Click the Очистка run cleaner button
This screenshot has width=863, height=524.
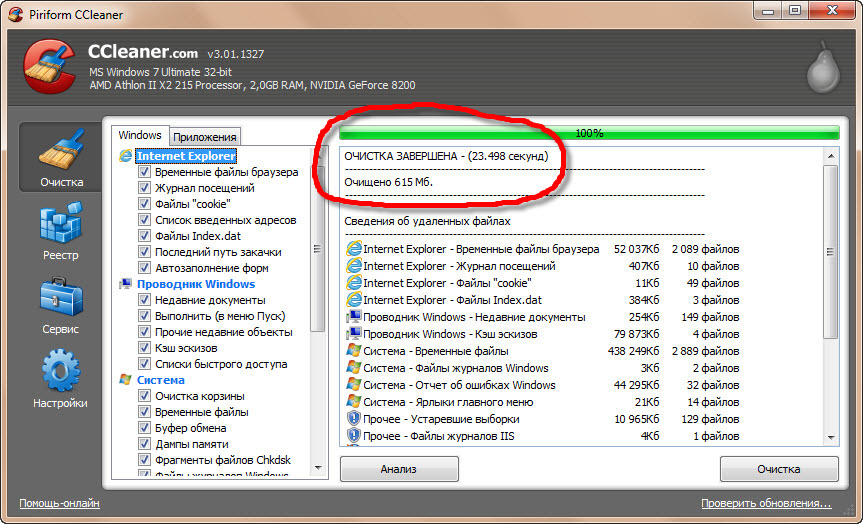coord(779,470)
